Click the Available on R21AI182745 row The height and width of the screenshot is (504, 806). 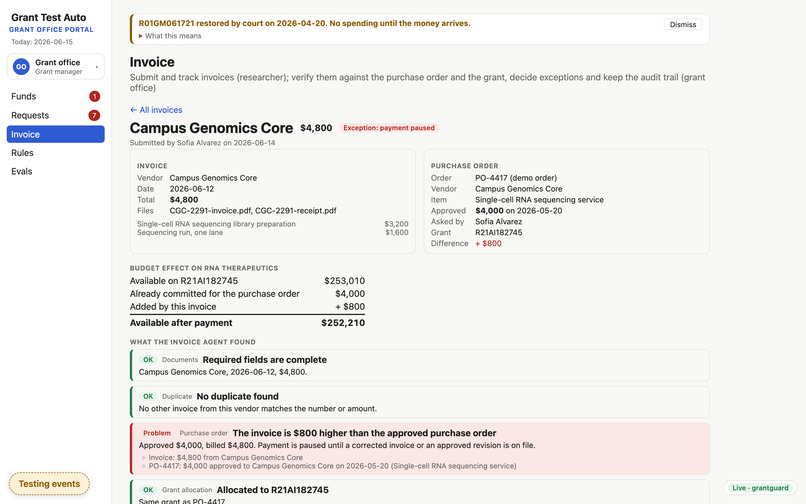point(247,281)
